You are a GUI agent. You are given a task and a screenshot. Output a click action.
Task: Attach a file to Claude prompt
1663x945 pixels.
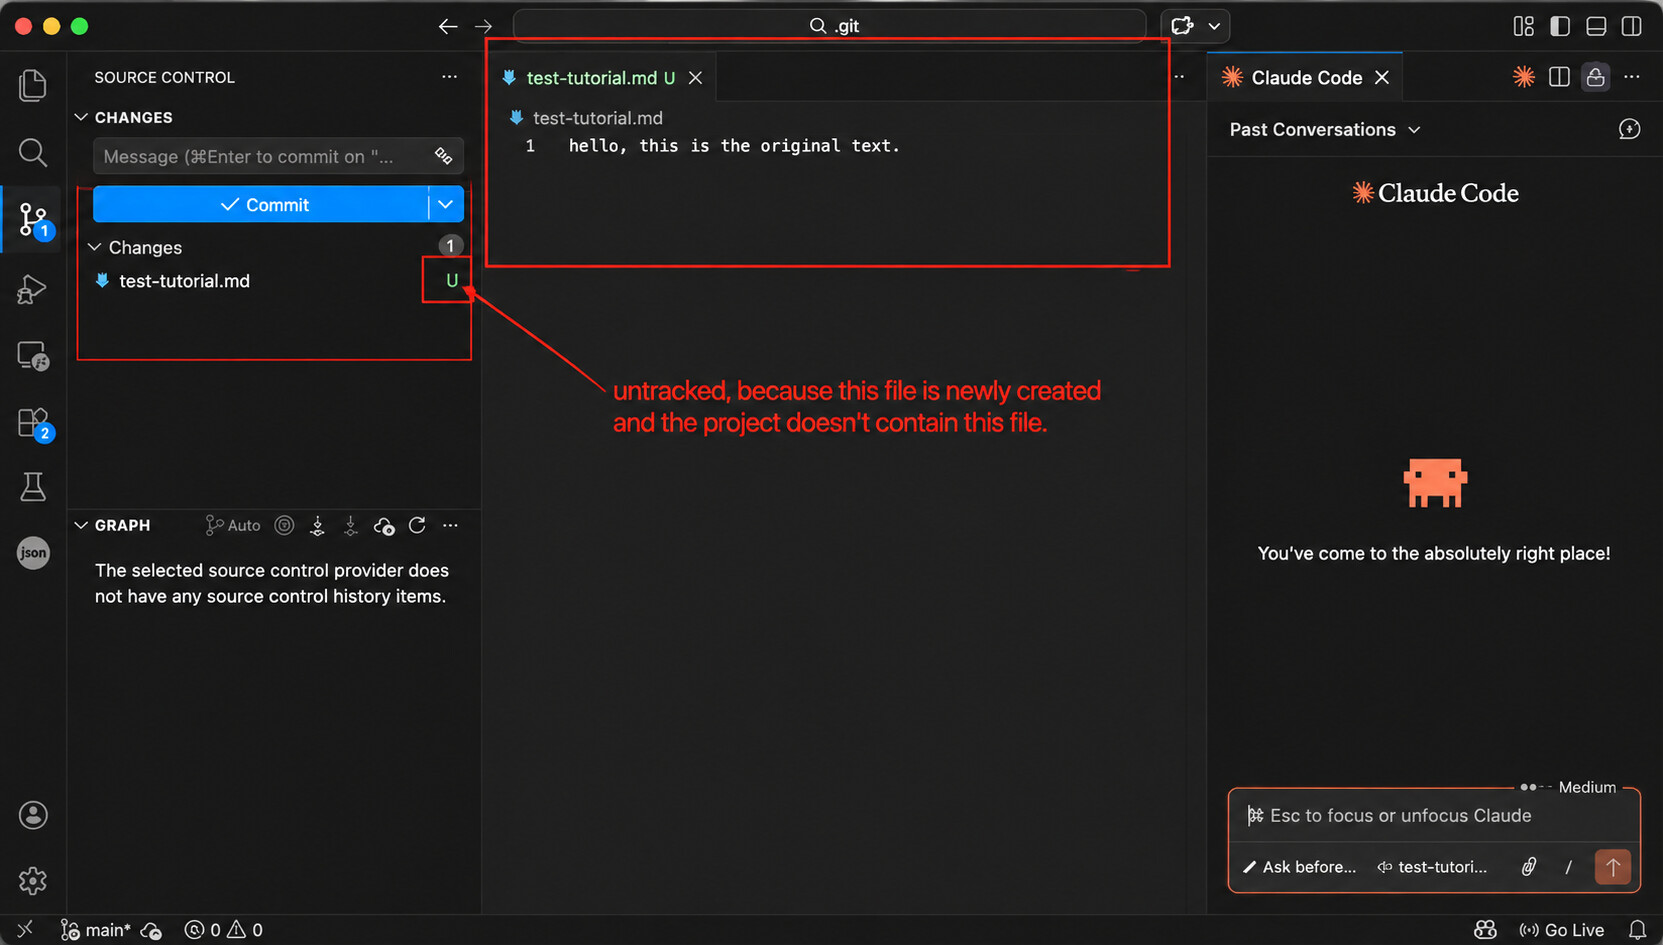(x=1529, y=867)
